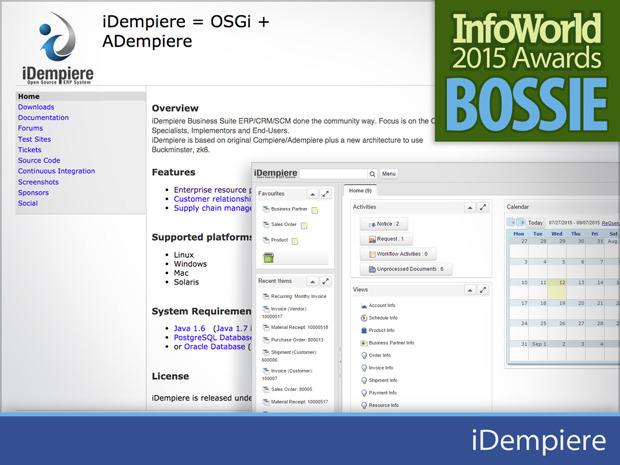Open Workflow Activities : 0
Screen dimensions: 620x465
coord(398,254)
